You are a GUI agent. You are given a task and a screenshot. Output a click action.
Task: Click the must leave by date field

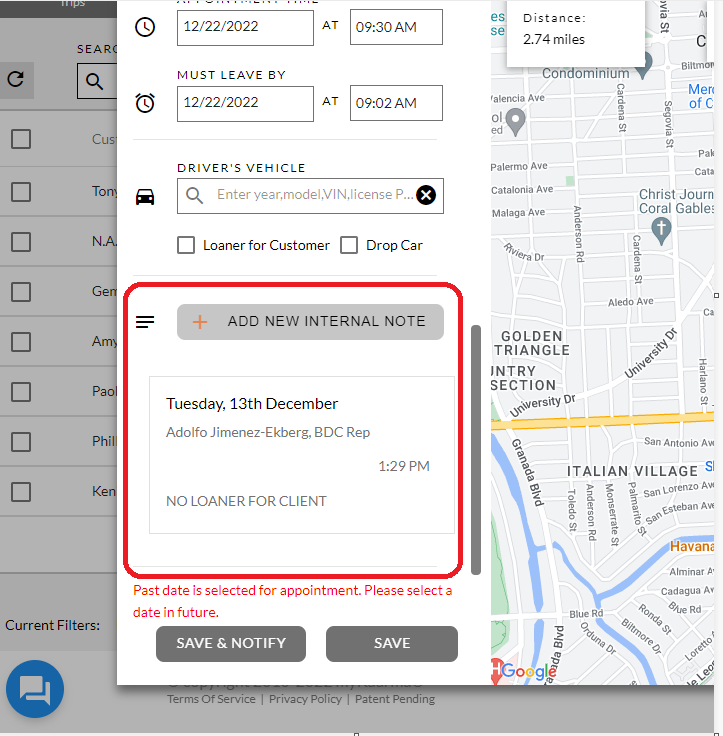(x=245, y=103)
